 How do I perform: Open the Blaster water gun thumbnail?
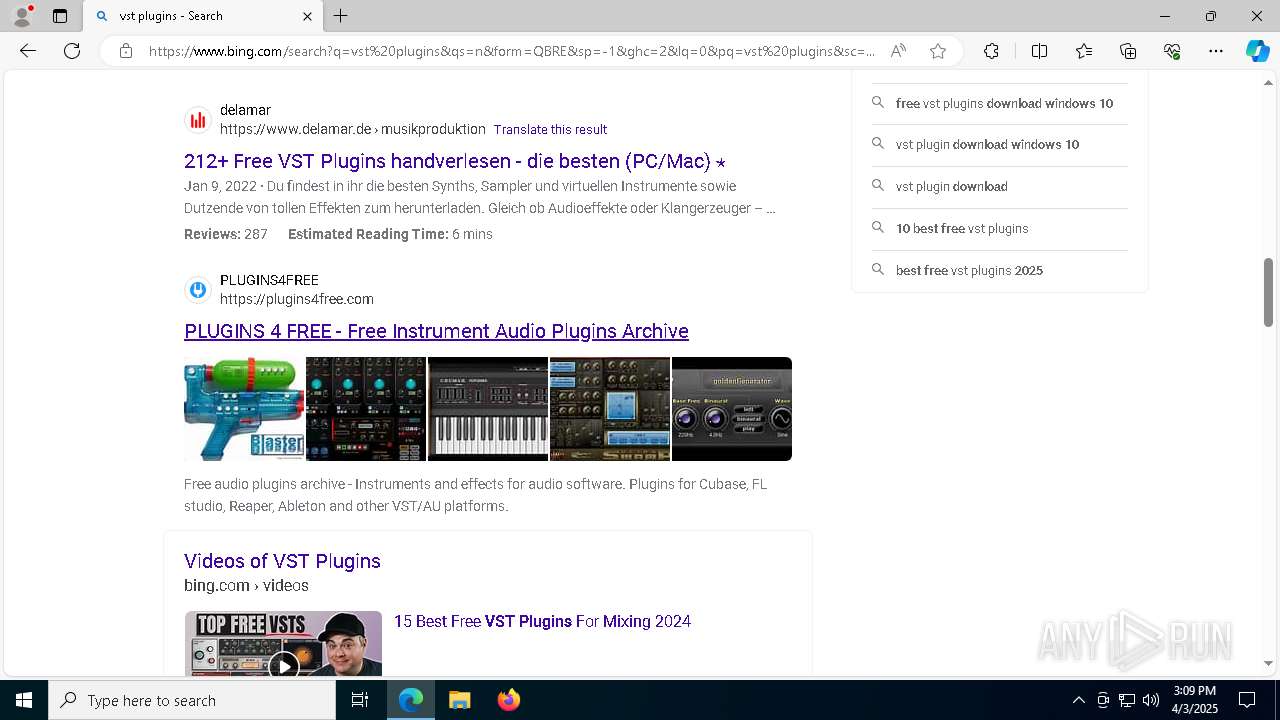pyautogui.click(x=244, y=409)
